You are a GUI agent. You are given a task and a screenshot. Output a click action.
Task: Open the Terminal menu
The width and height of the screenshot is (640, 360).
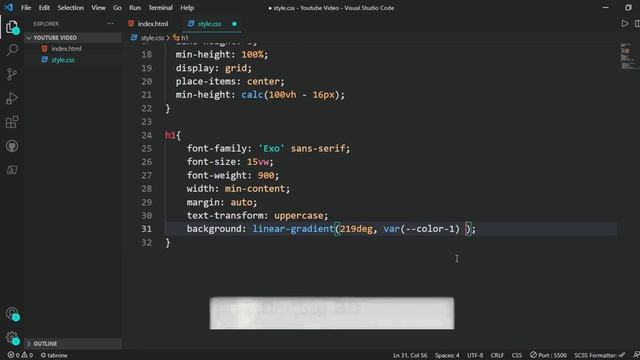[160, 8]
